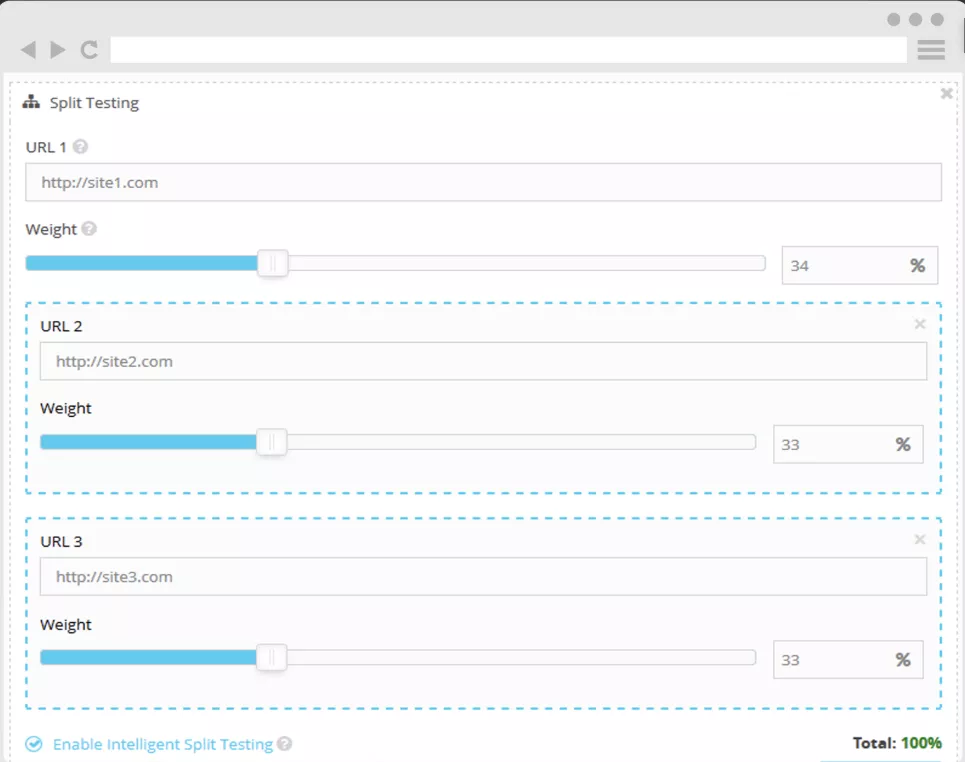Viewport: 965px width, 762px height.
Task: Open the browser hamburger menu
Action: coord(931,50)
